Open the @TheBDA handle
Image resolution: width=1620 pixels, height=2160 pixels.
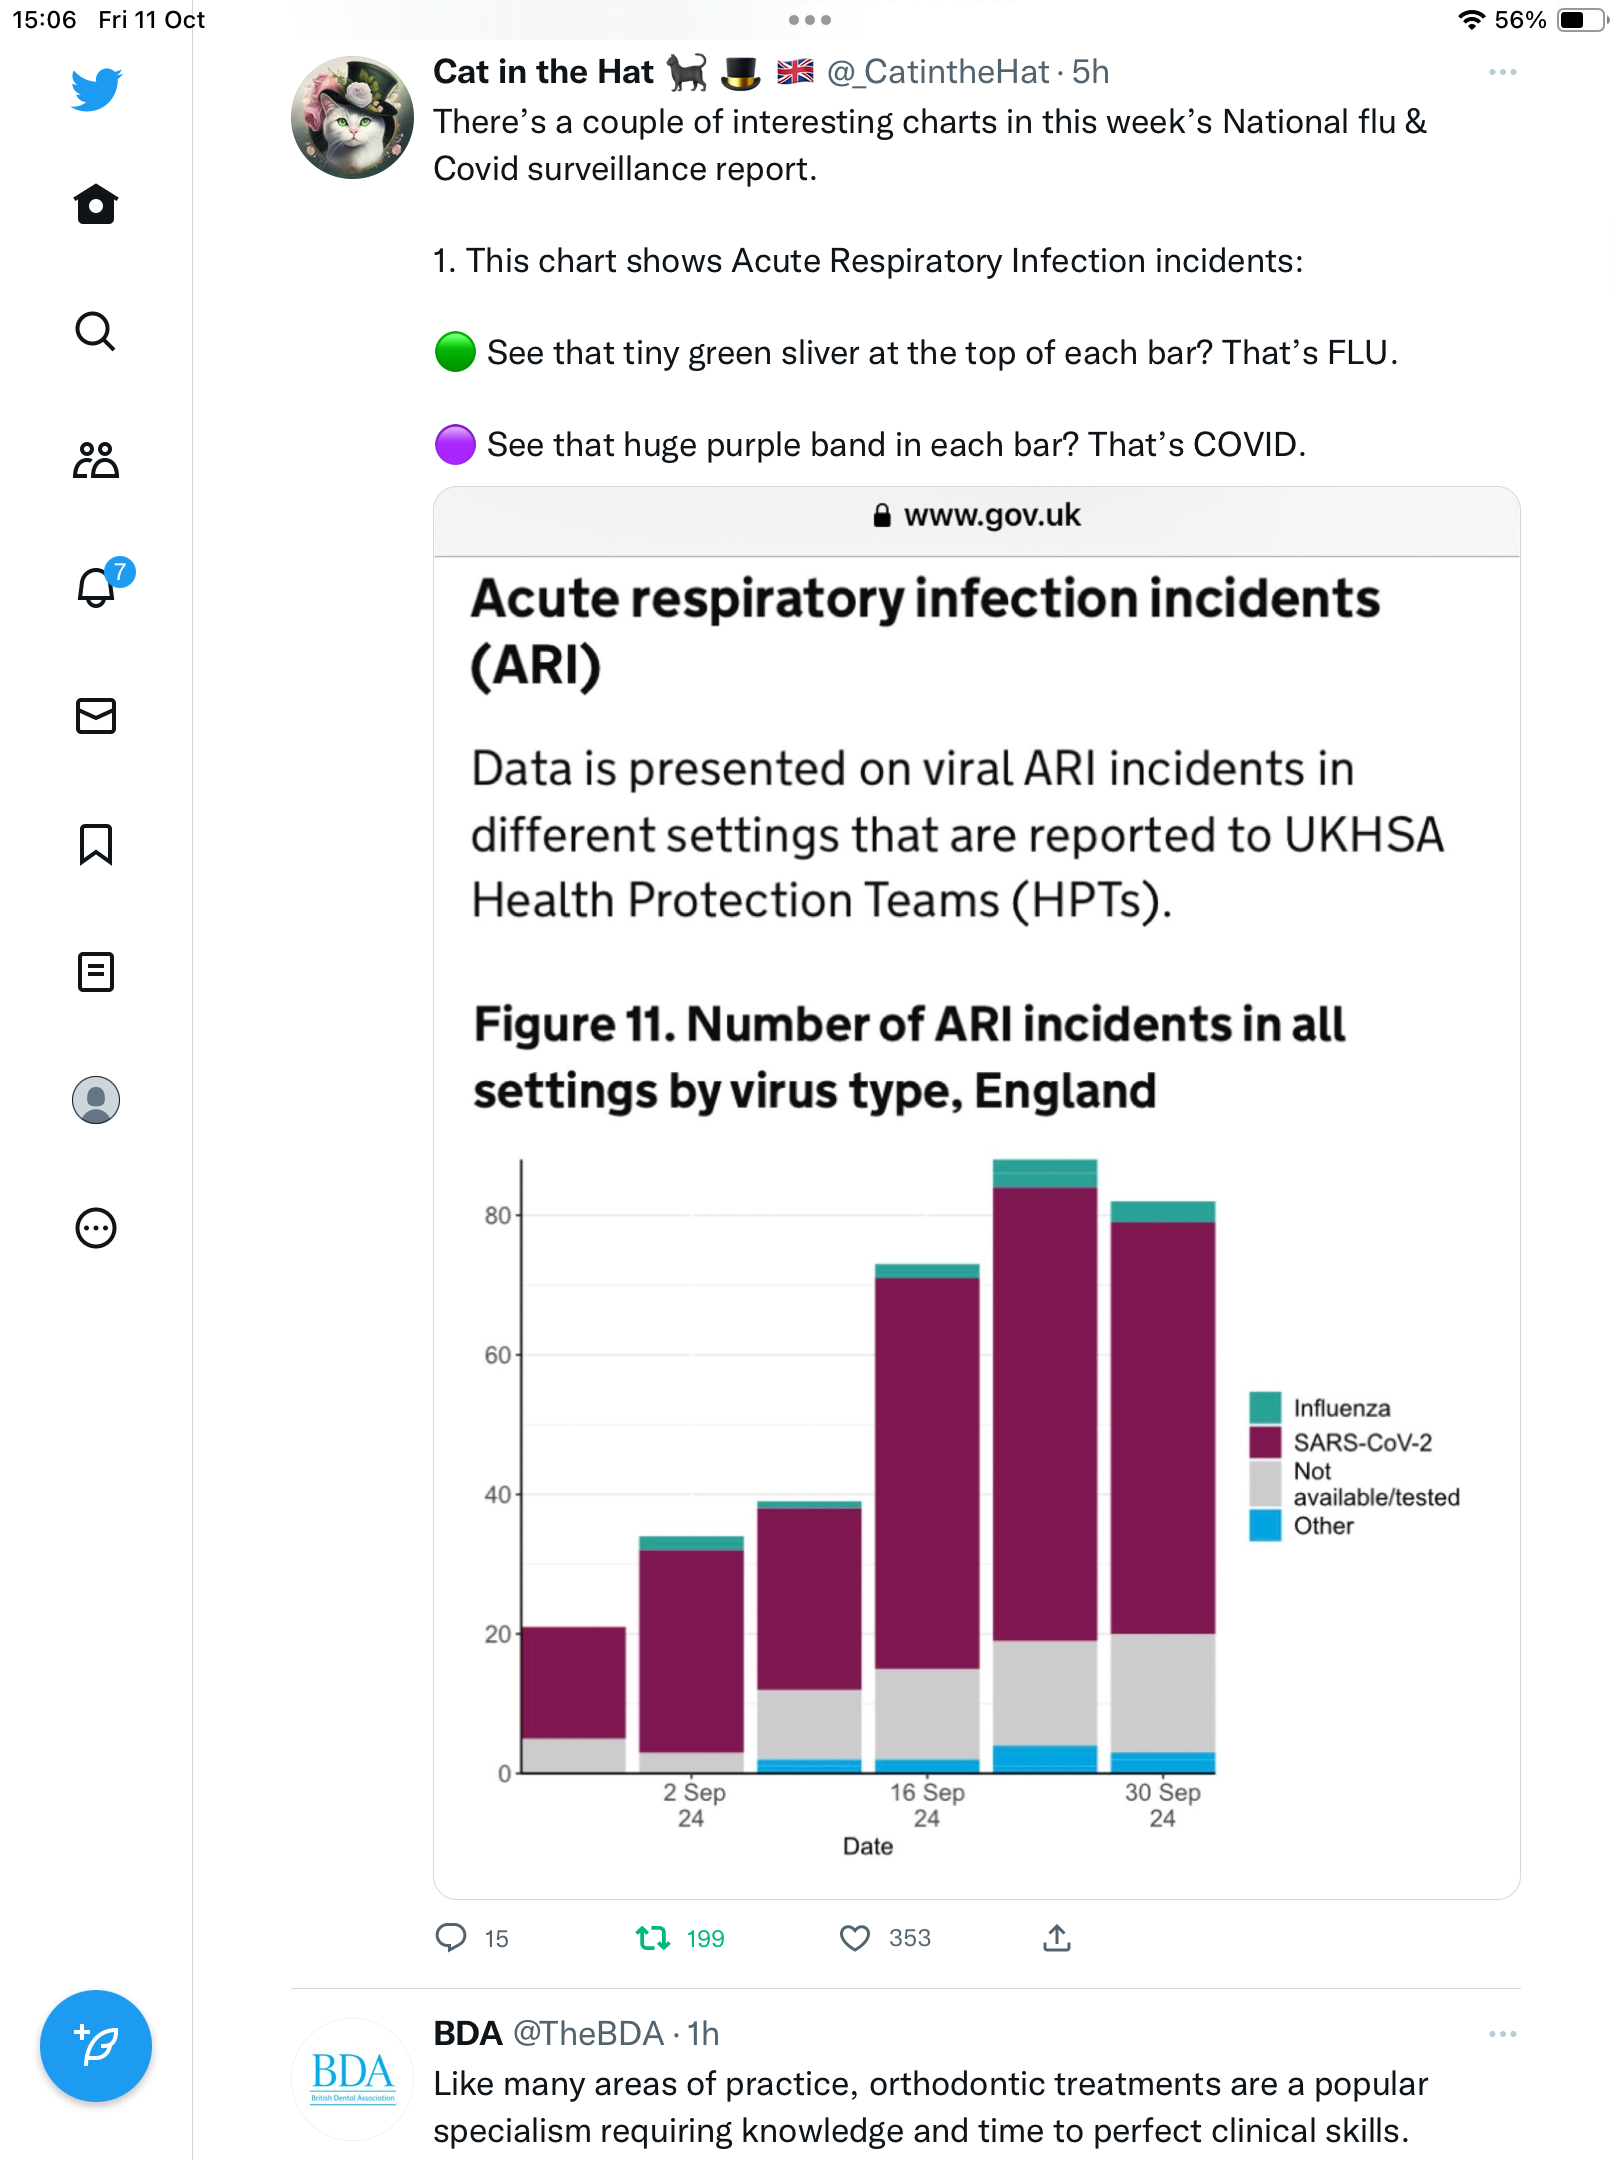pos(588,2034)
